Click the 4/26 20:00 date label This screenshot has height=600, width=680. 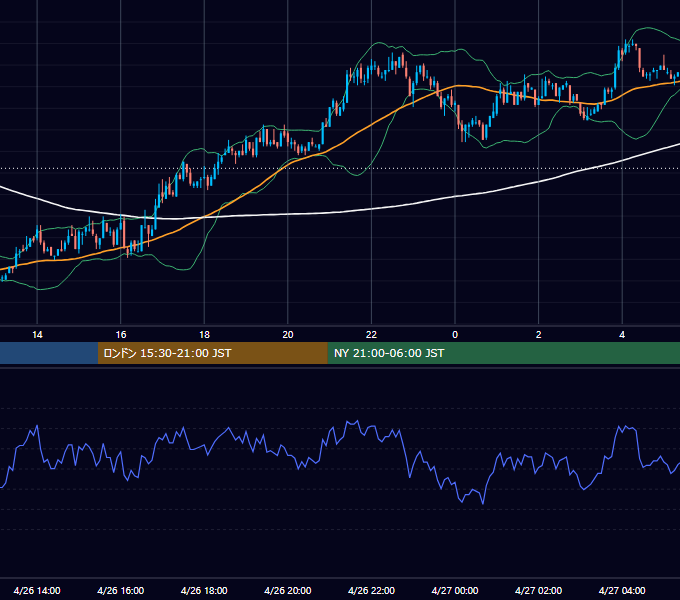[x=288, y=590]
